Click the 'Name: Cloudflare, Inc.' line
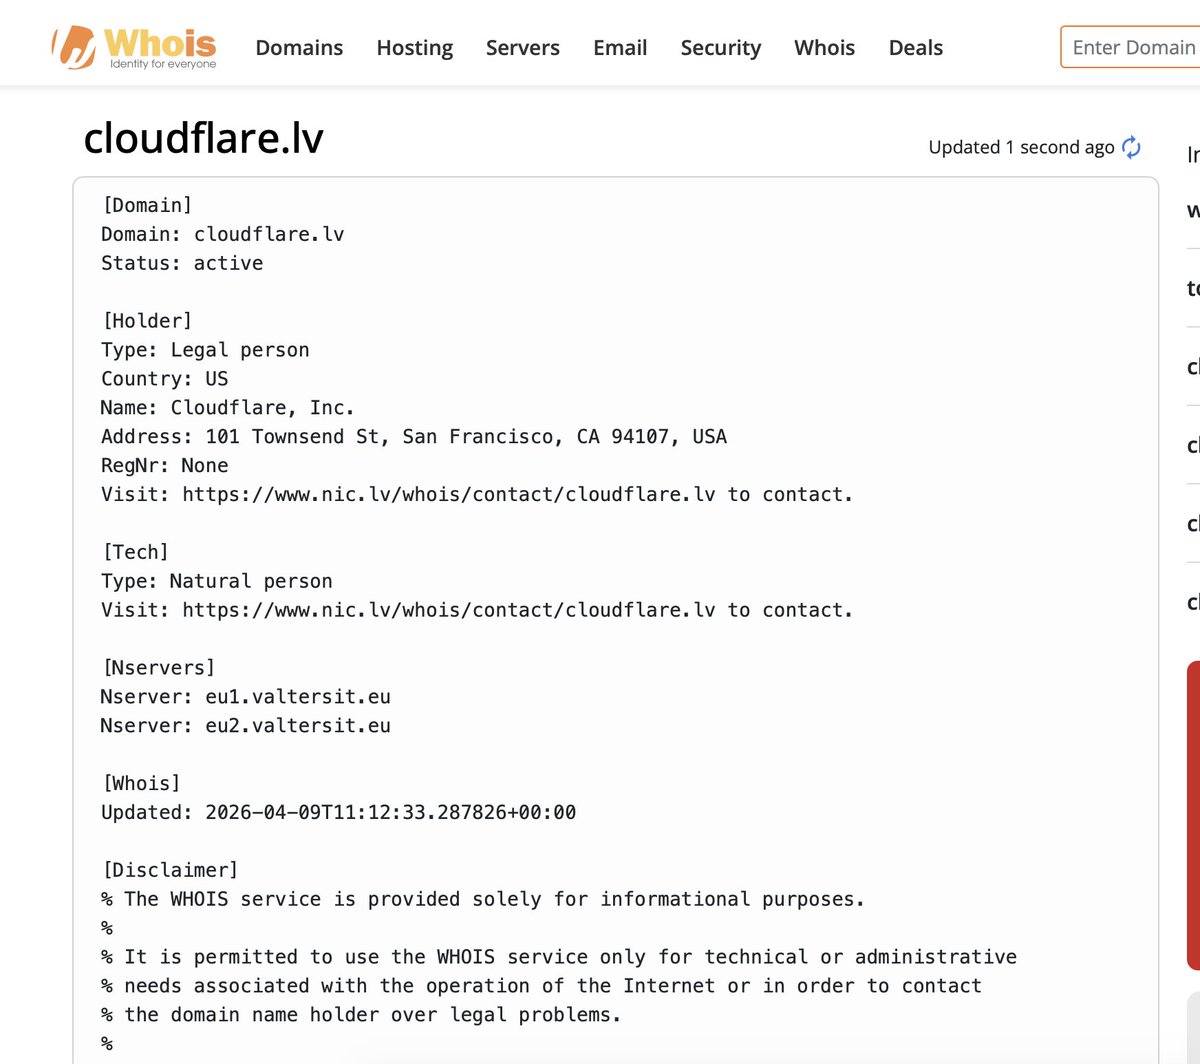Screen dimensions: 1200x1064 click(228, 408)
